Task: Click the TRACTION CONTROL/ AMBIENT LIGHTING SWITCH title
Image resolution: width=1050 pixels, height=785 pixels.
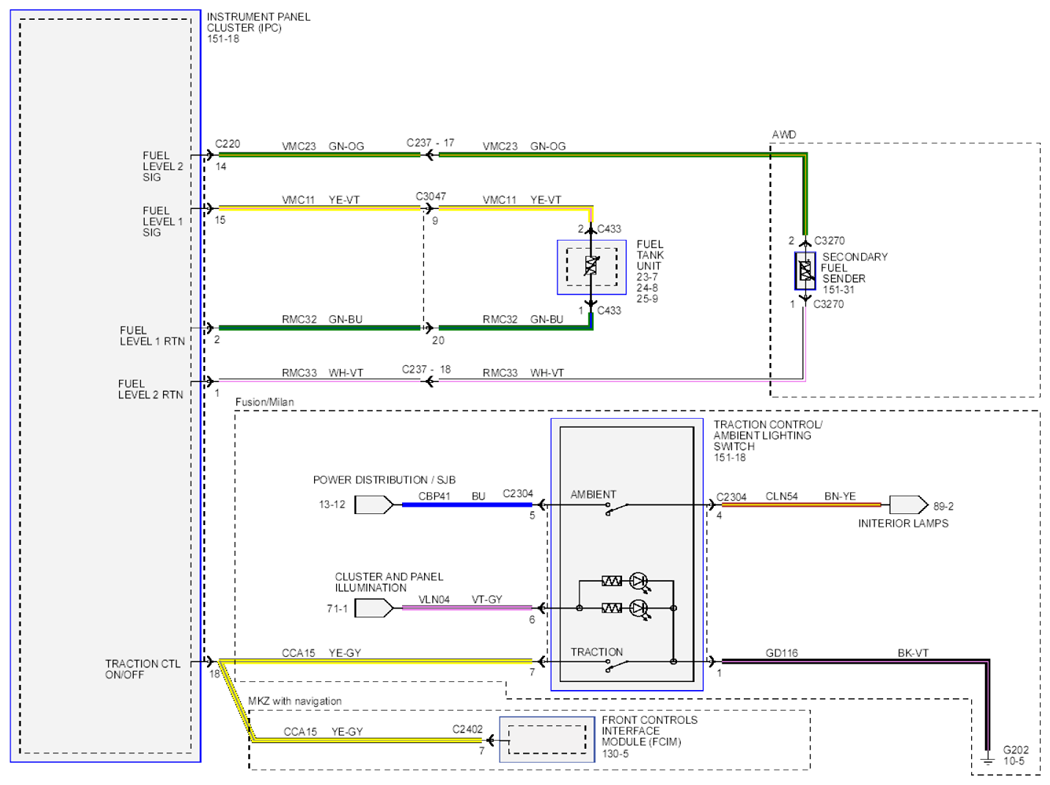Action: point(767,435)
